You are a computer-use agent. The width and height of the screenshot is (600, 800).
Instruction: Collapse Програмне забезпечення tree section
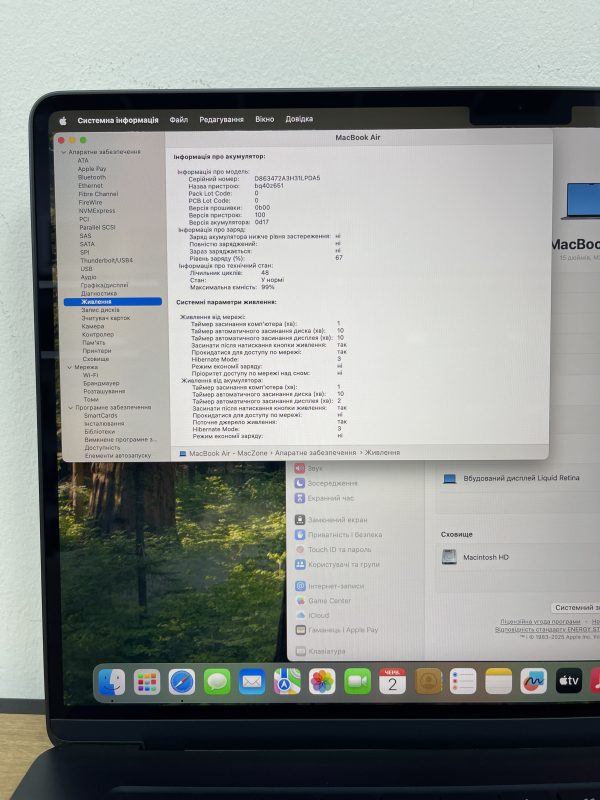point(70,408)
